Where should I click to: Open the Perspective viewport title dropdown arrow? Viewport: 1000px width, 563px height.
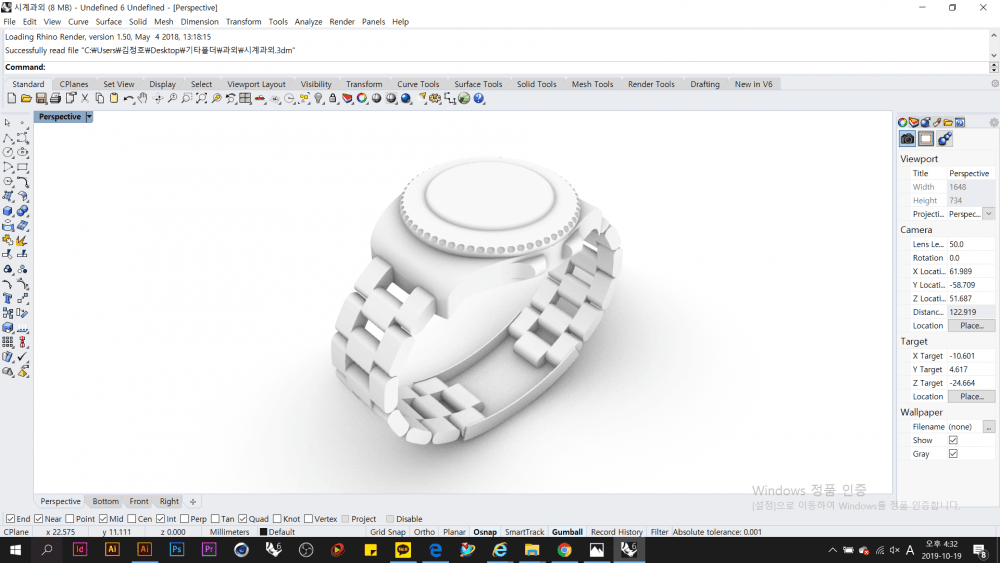[89, 117]
